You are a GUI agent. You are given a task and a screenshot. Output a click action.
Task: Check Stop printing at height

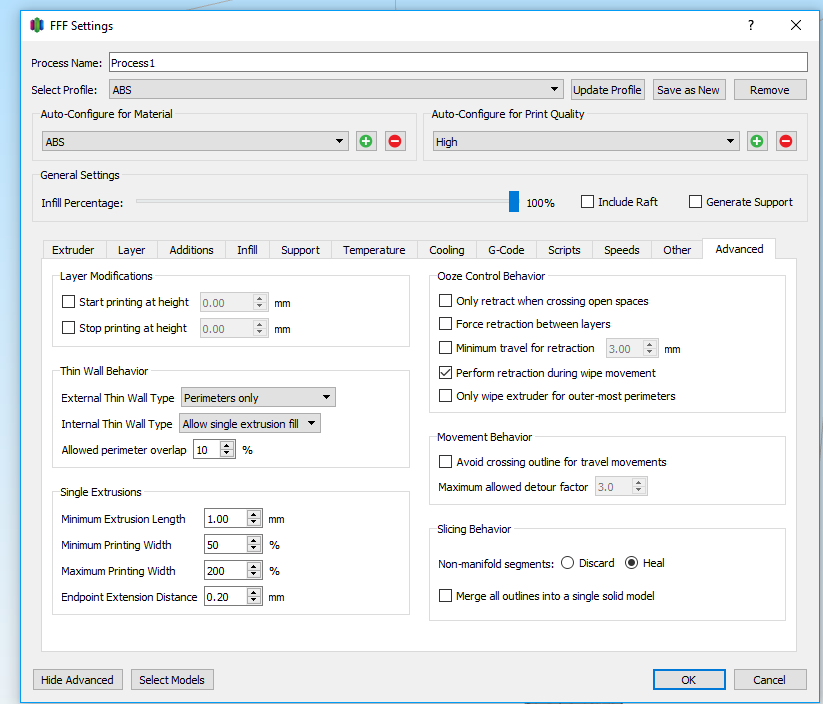tap(68, 328)
